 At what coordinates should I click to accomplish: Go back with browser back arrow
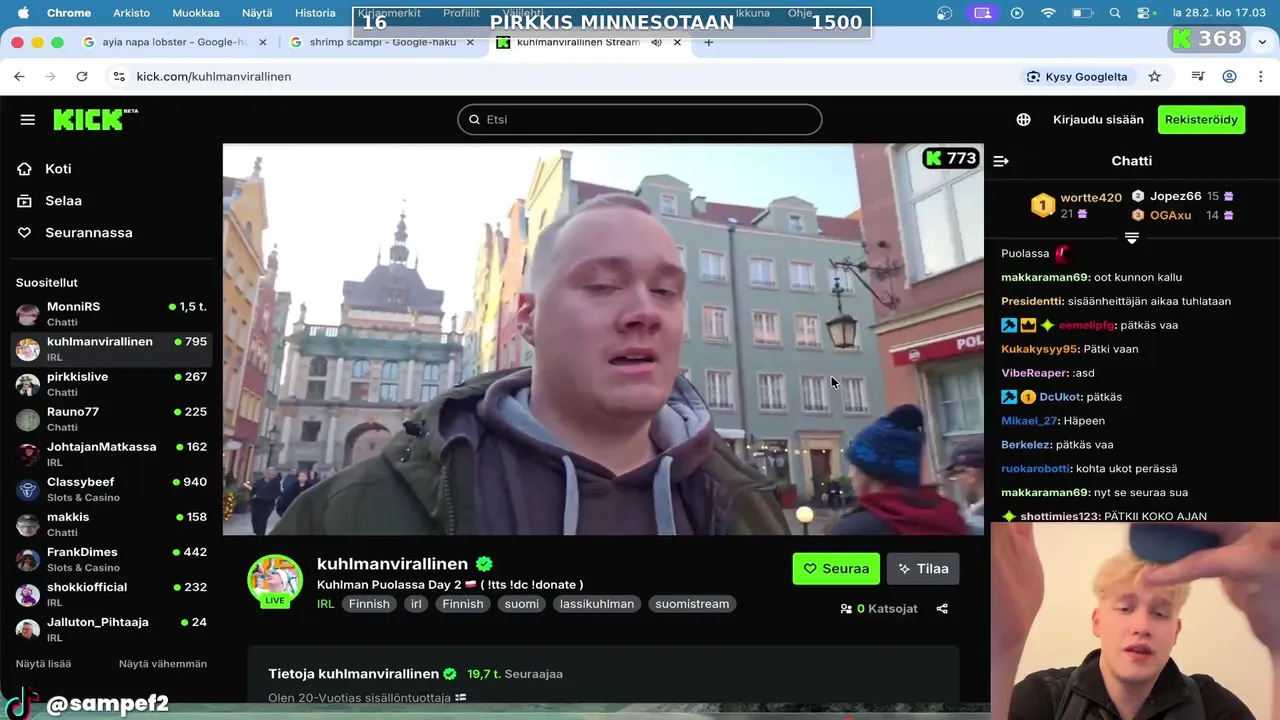click(x=19, y=76)
